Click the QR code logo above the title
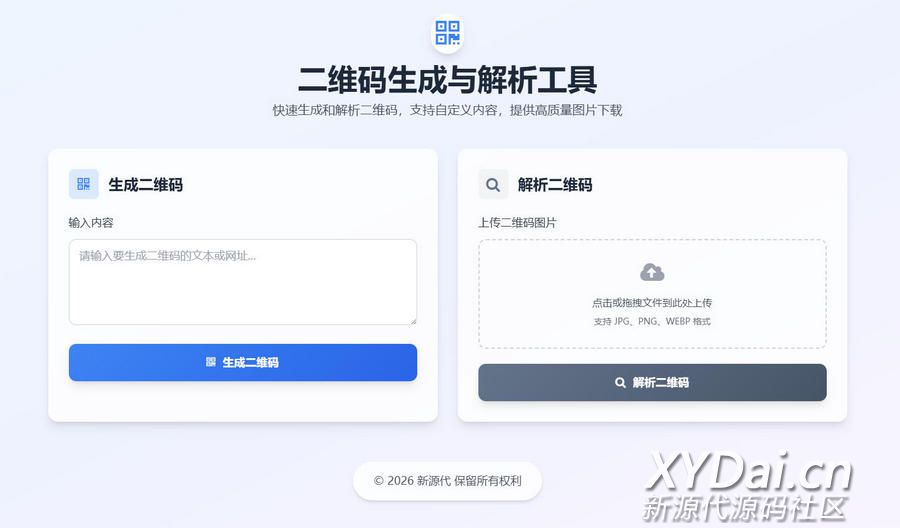The width and height of the screenshot is (900, 528). [x=447, y=33]
